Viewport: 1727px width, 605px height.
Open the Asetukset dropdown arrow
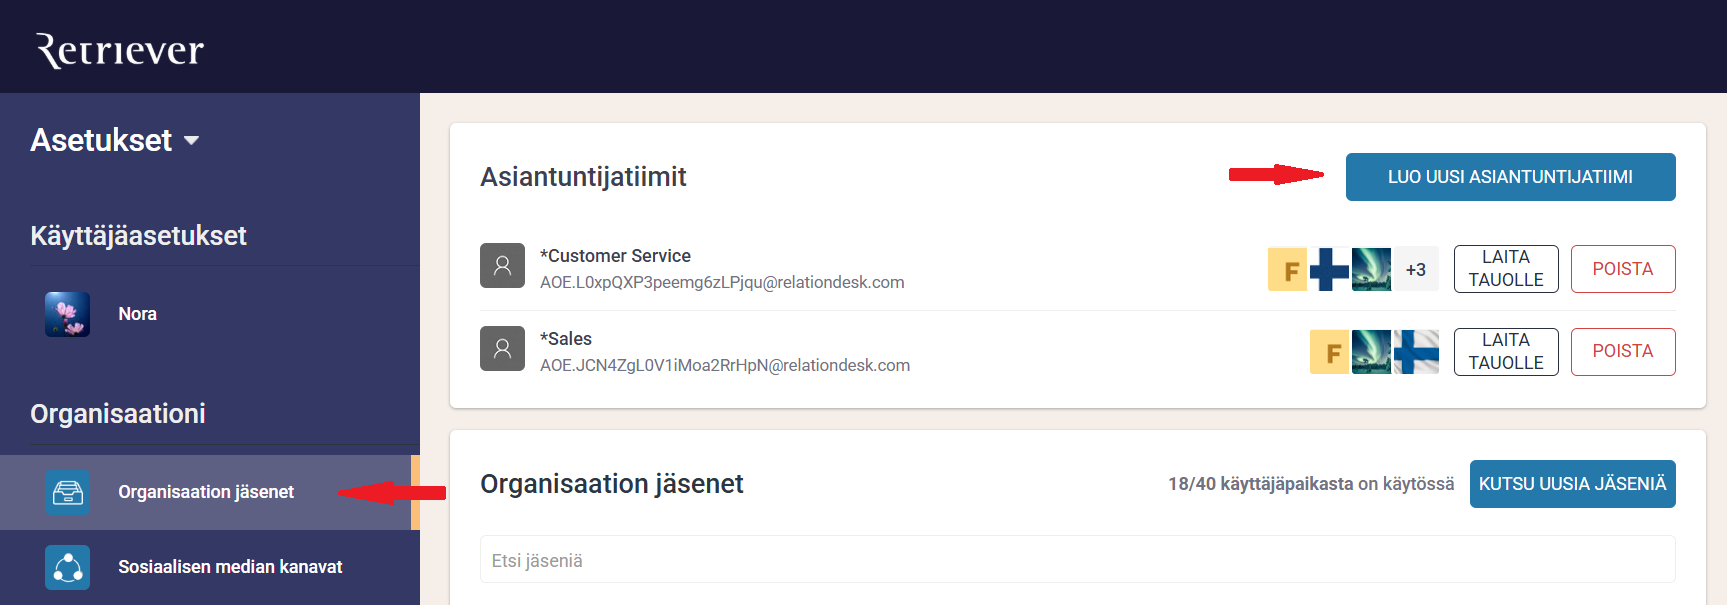pos(192,141)
